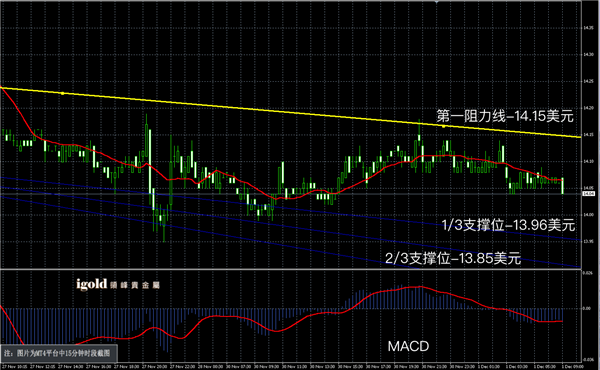The height and width of the screenshot is (370, 600).
Task: Click the 1/3支撑位–13.96美元 label
Action: [x=508, y=225]
